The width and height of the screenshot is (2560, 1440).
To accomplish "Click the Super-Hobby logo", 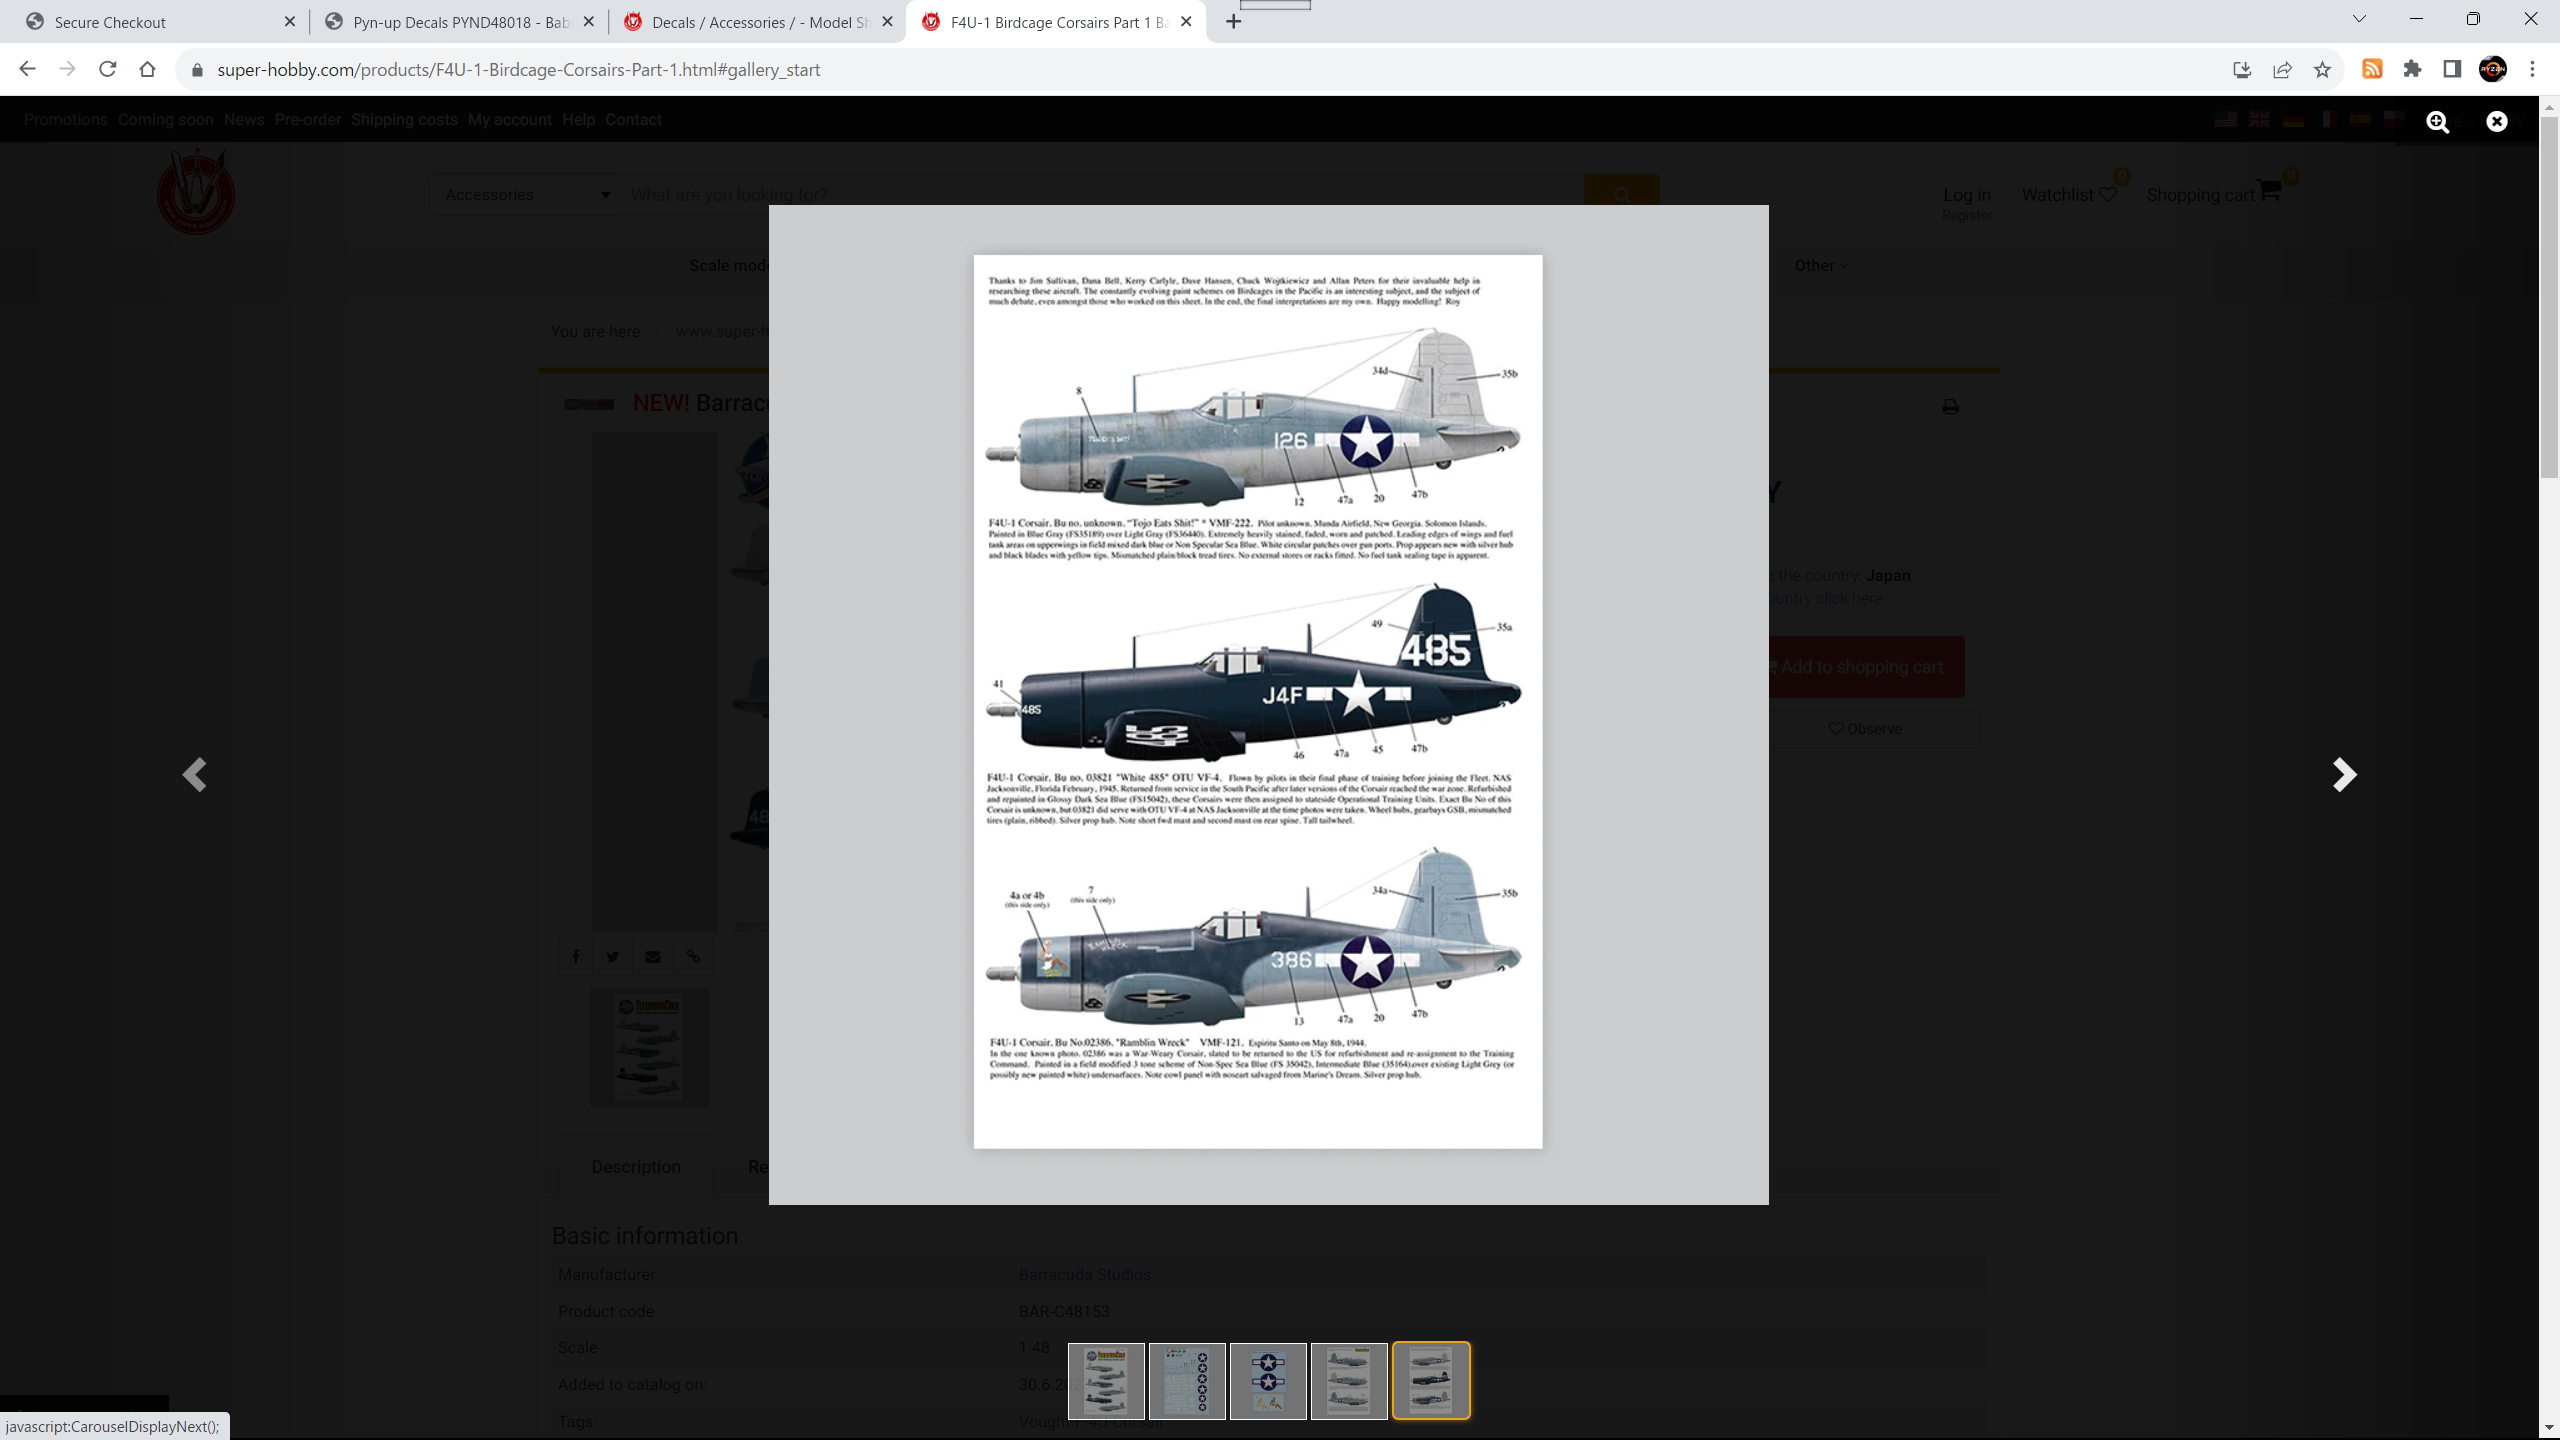I will pyautogui.click(x=196, y=192).
